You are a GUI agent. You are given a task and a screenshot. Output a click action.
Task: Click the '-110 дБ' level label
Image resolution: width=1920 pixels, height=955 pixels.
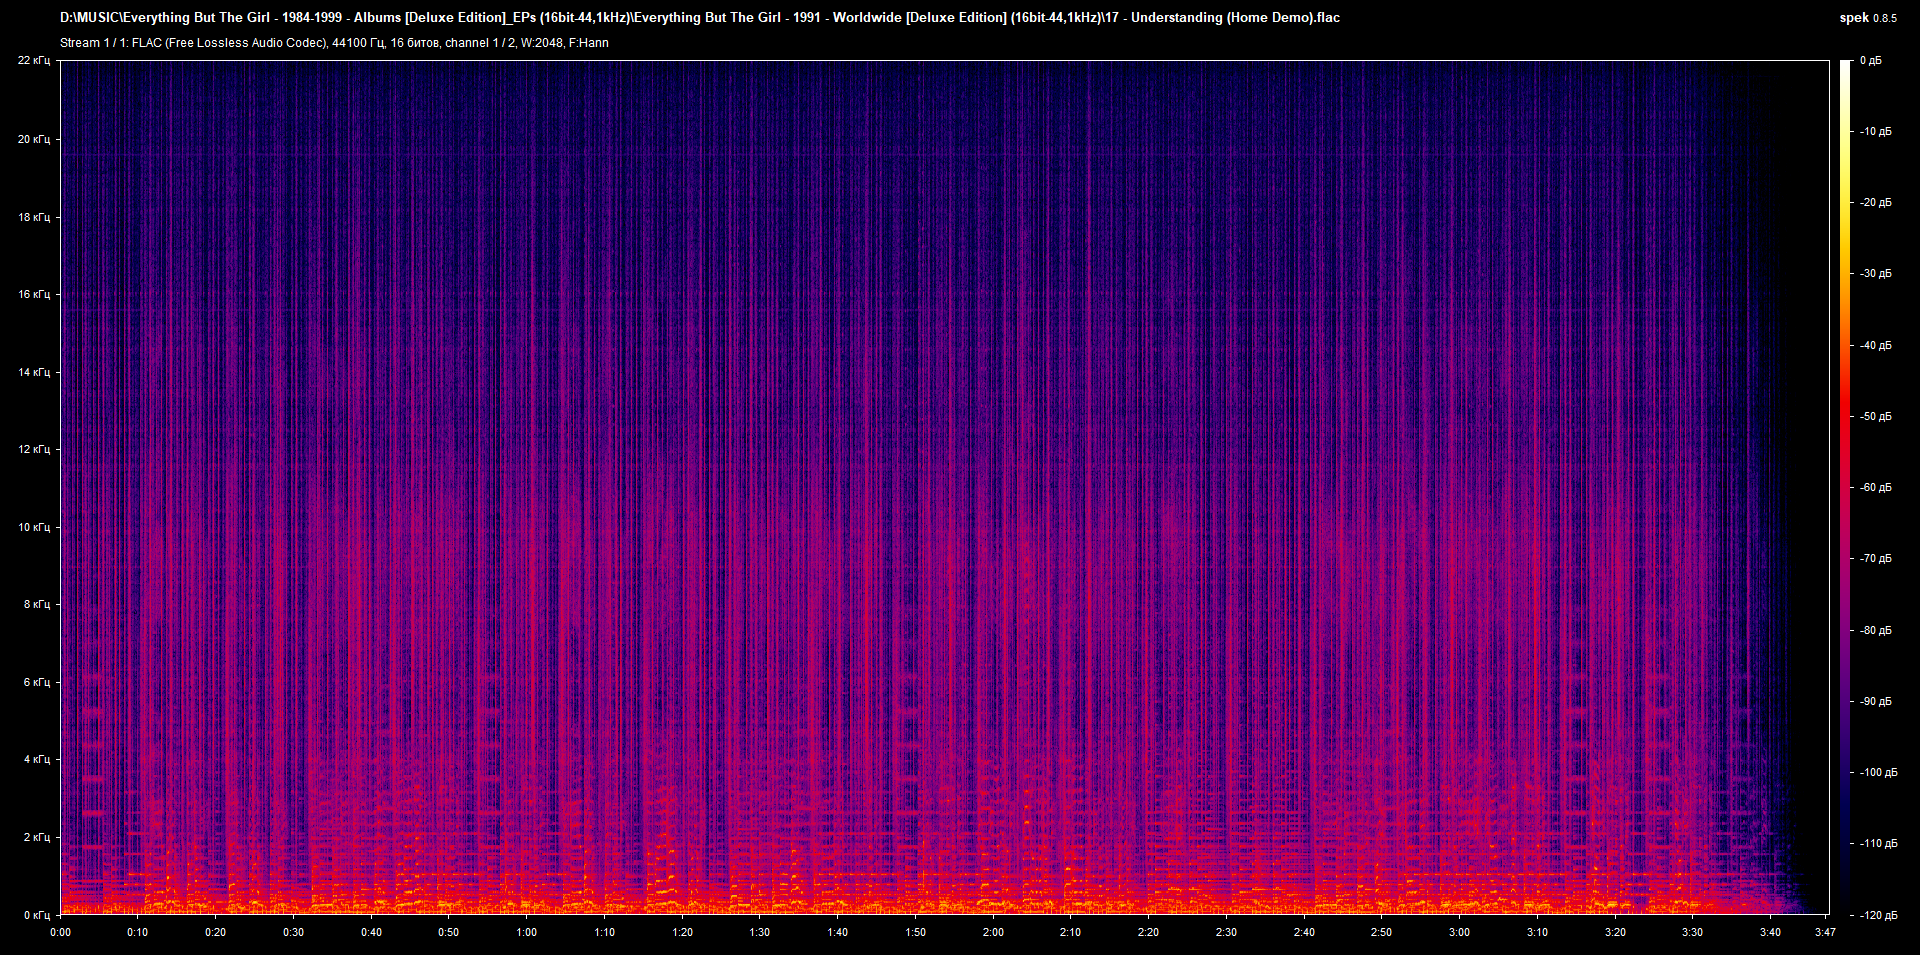(1878, 843)
